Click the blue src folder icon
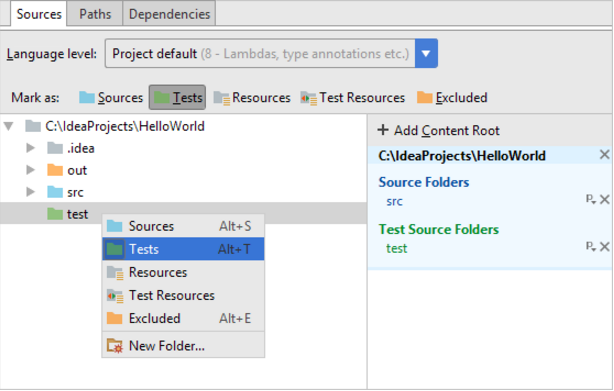This screenshot has height=391, width=614. pos(55,192)
